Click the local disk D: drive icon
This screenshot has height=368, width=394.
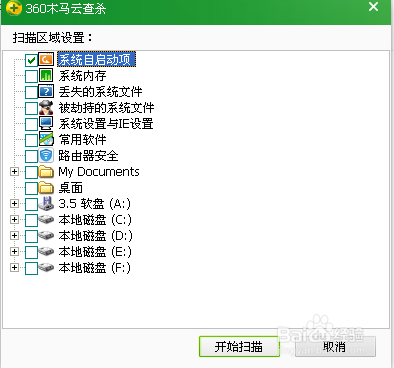[x=46, y=235]
